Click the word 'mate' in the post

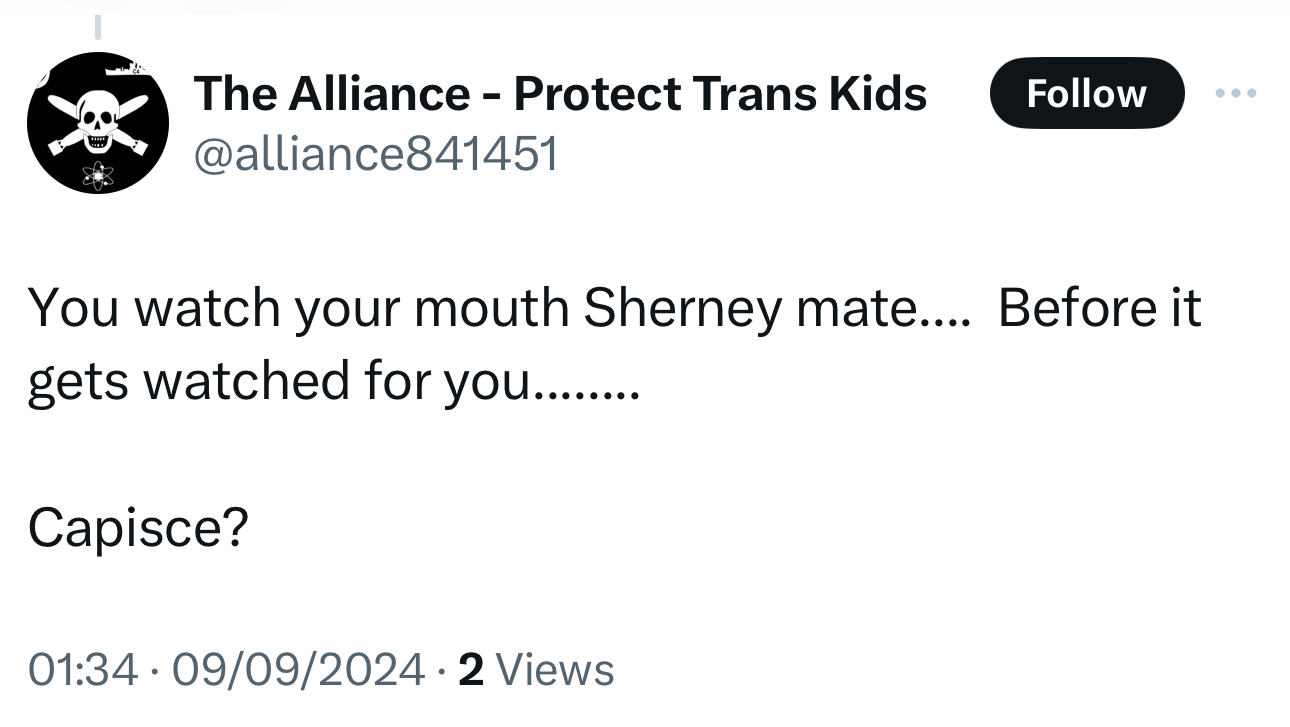point(850,308)
